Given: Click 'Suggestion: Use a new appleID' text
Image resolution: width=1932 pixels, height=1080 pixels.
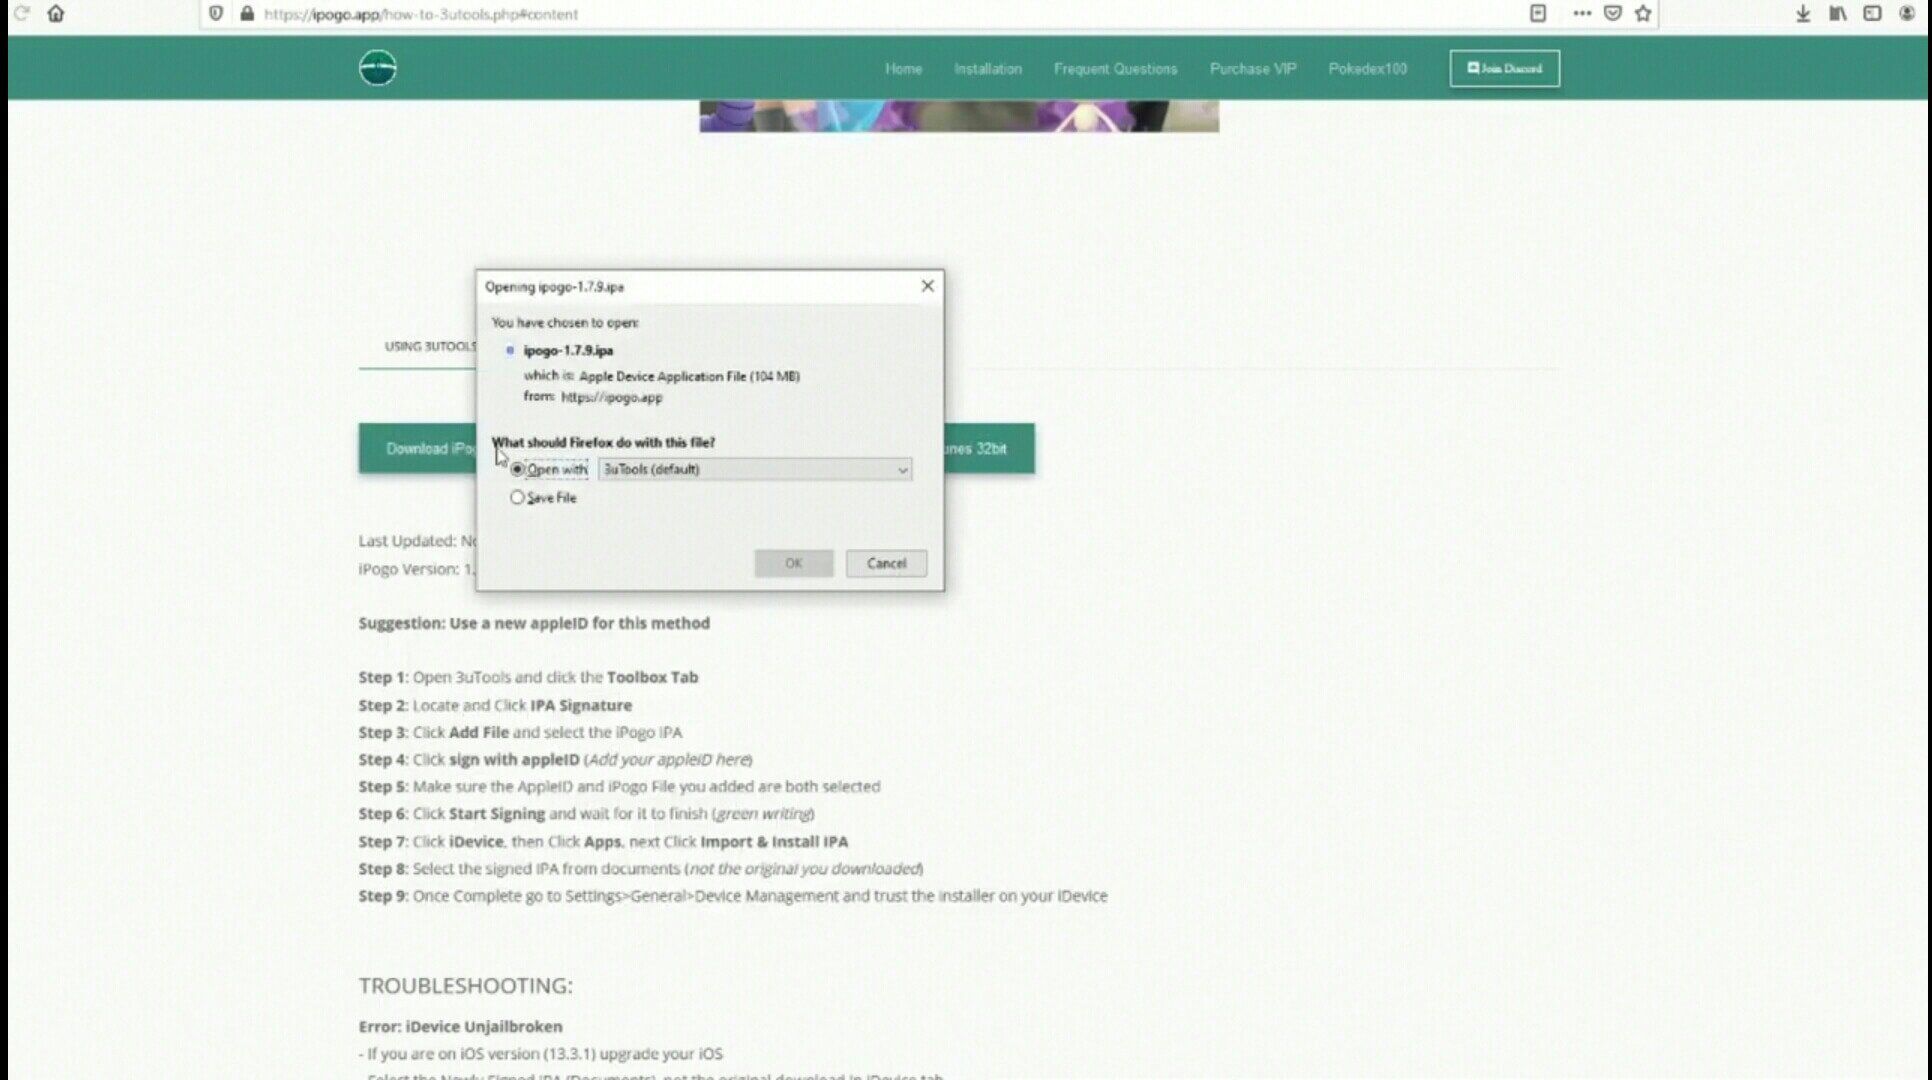Looking at the screenshot, I should pos(534,623).
